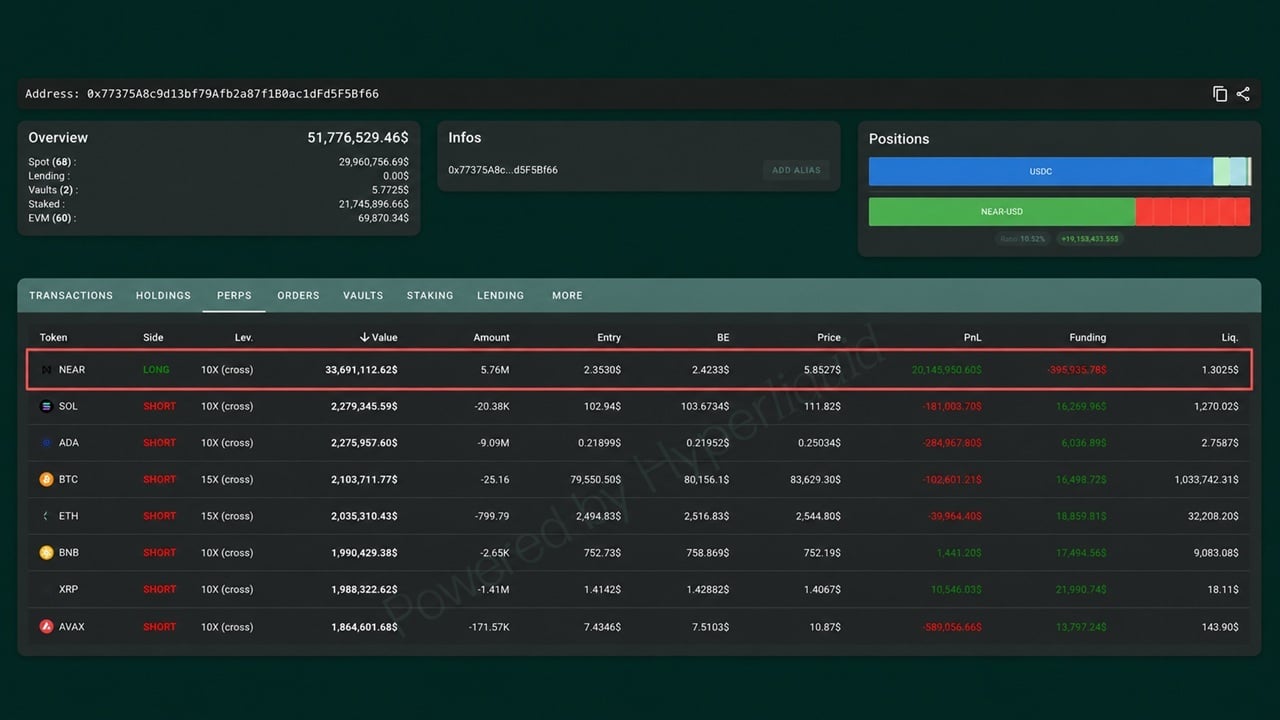Click the XRP row token name
This screenshot has width=1280, height=720.
coord(68,590)
